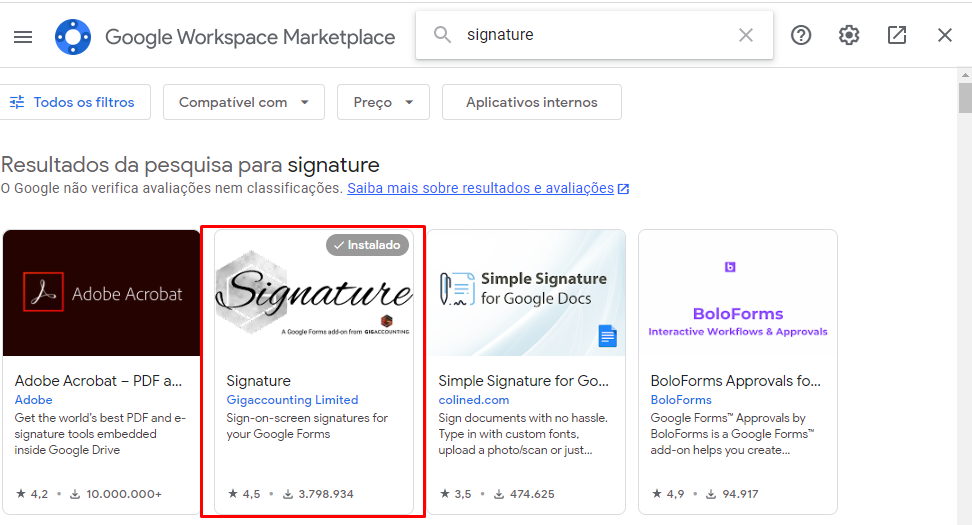
Task: Click the Sign-on-screen signatures description text
Action: [x=307, y=426]
